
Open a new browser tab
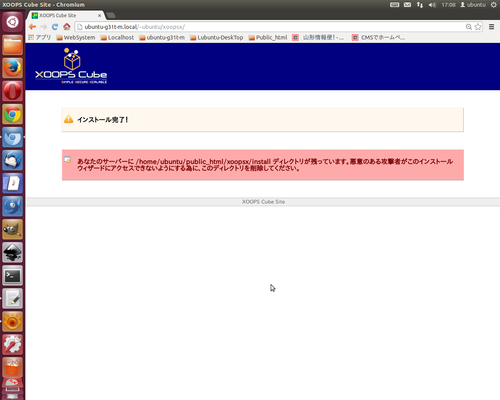coord(111,15)
